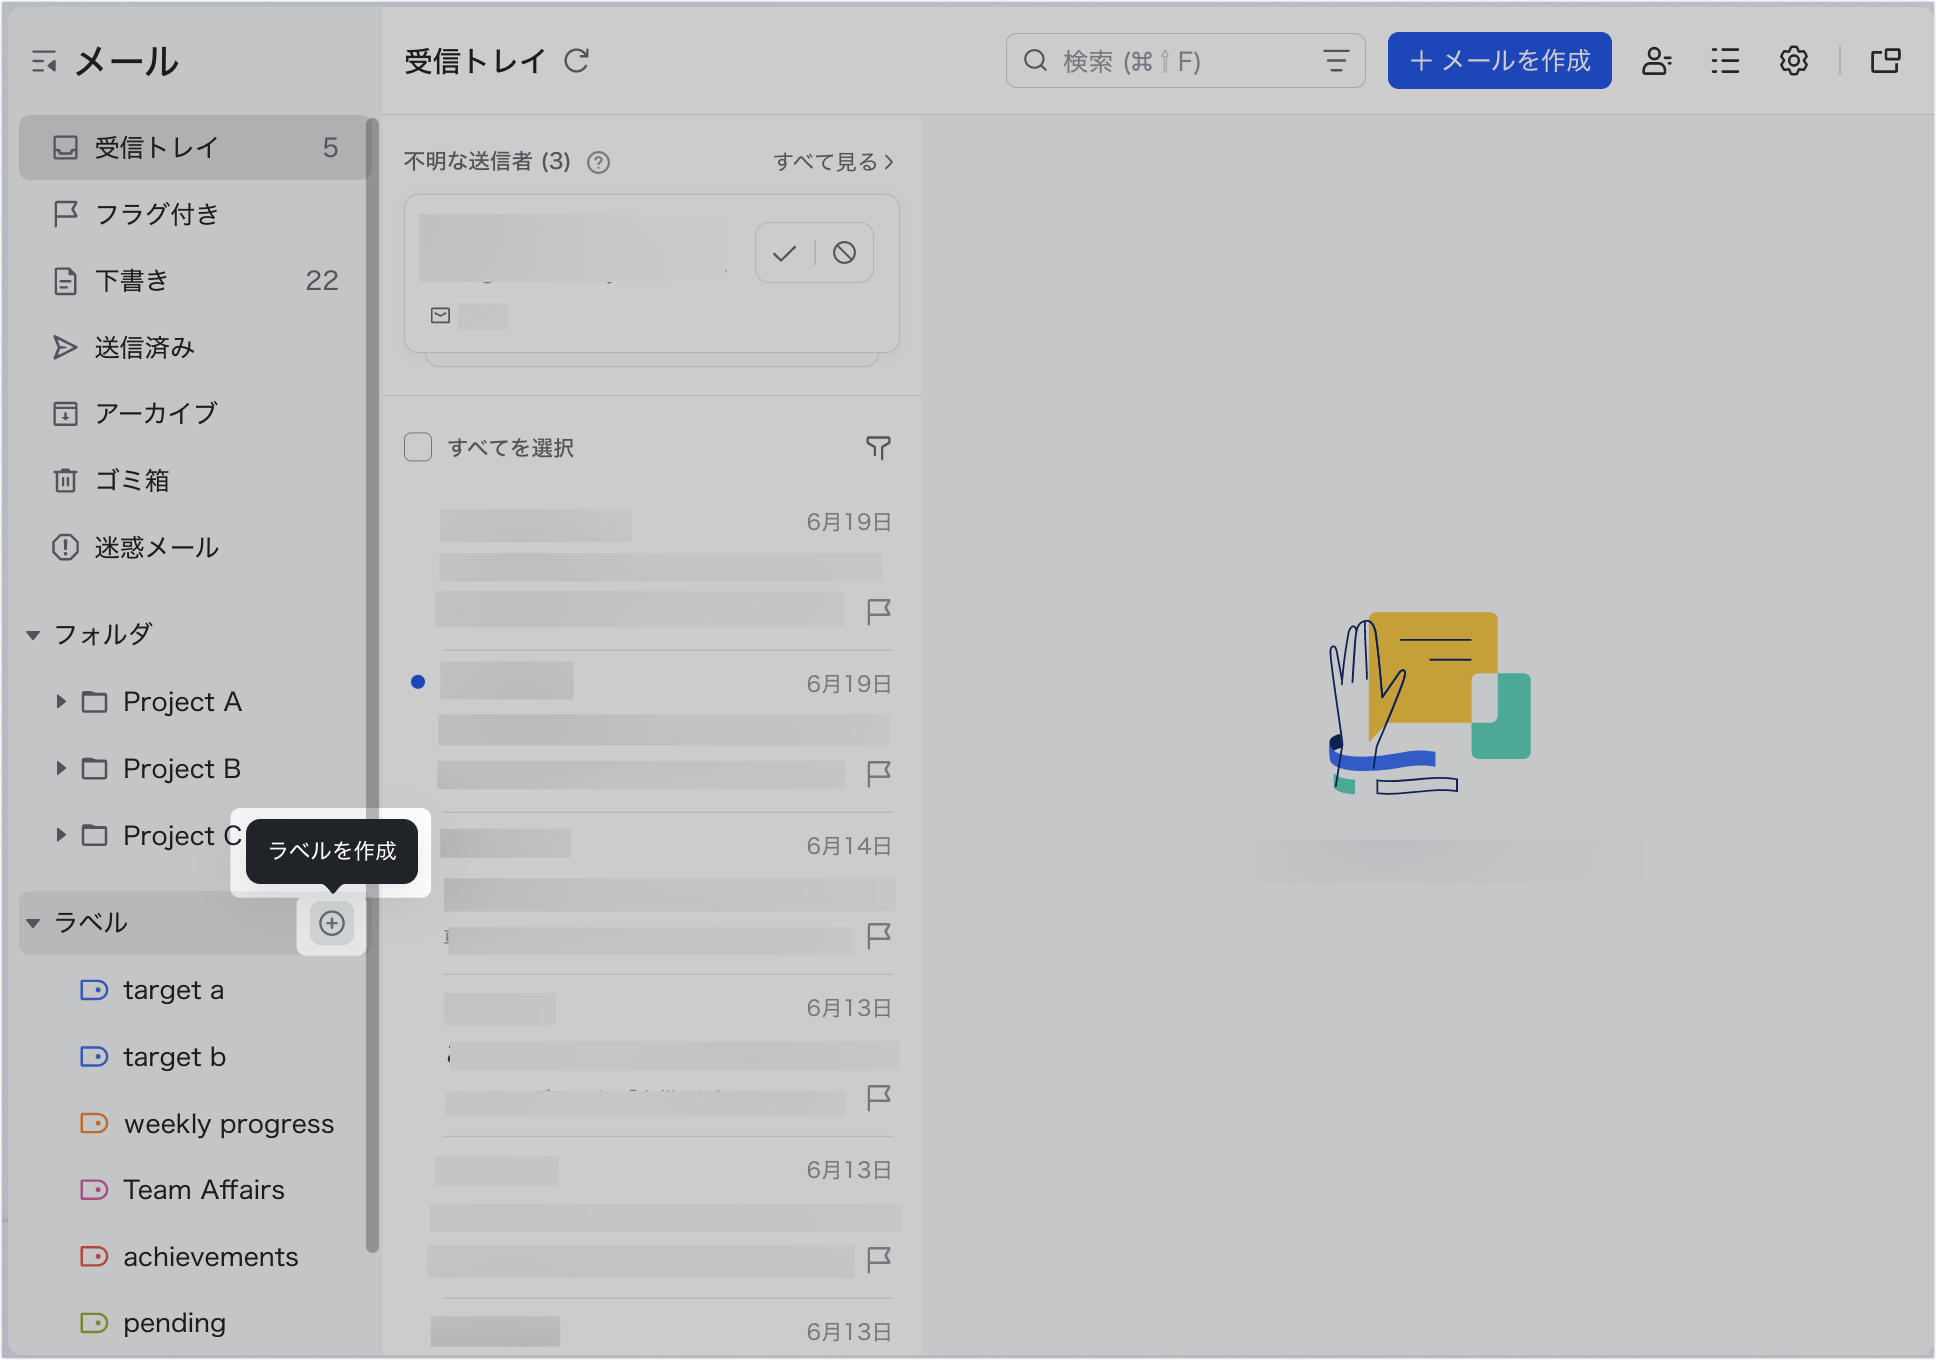The image size is (1936, 1360).
Task: Block unknown sender with ban icon
Action: 845,253
